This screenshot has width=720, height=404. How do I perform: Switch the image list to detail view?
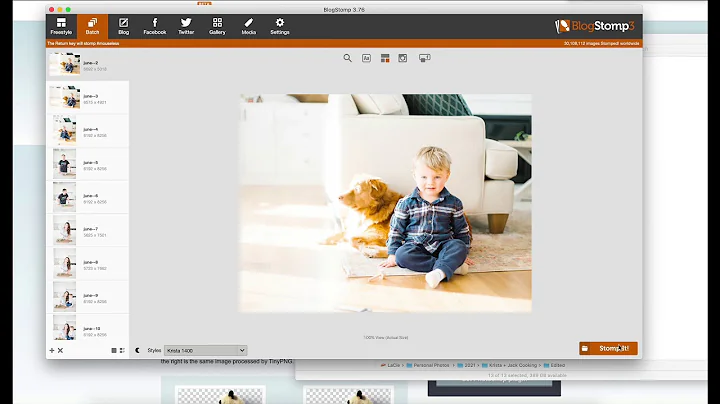(122, 350)
